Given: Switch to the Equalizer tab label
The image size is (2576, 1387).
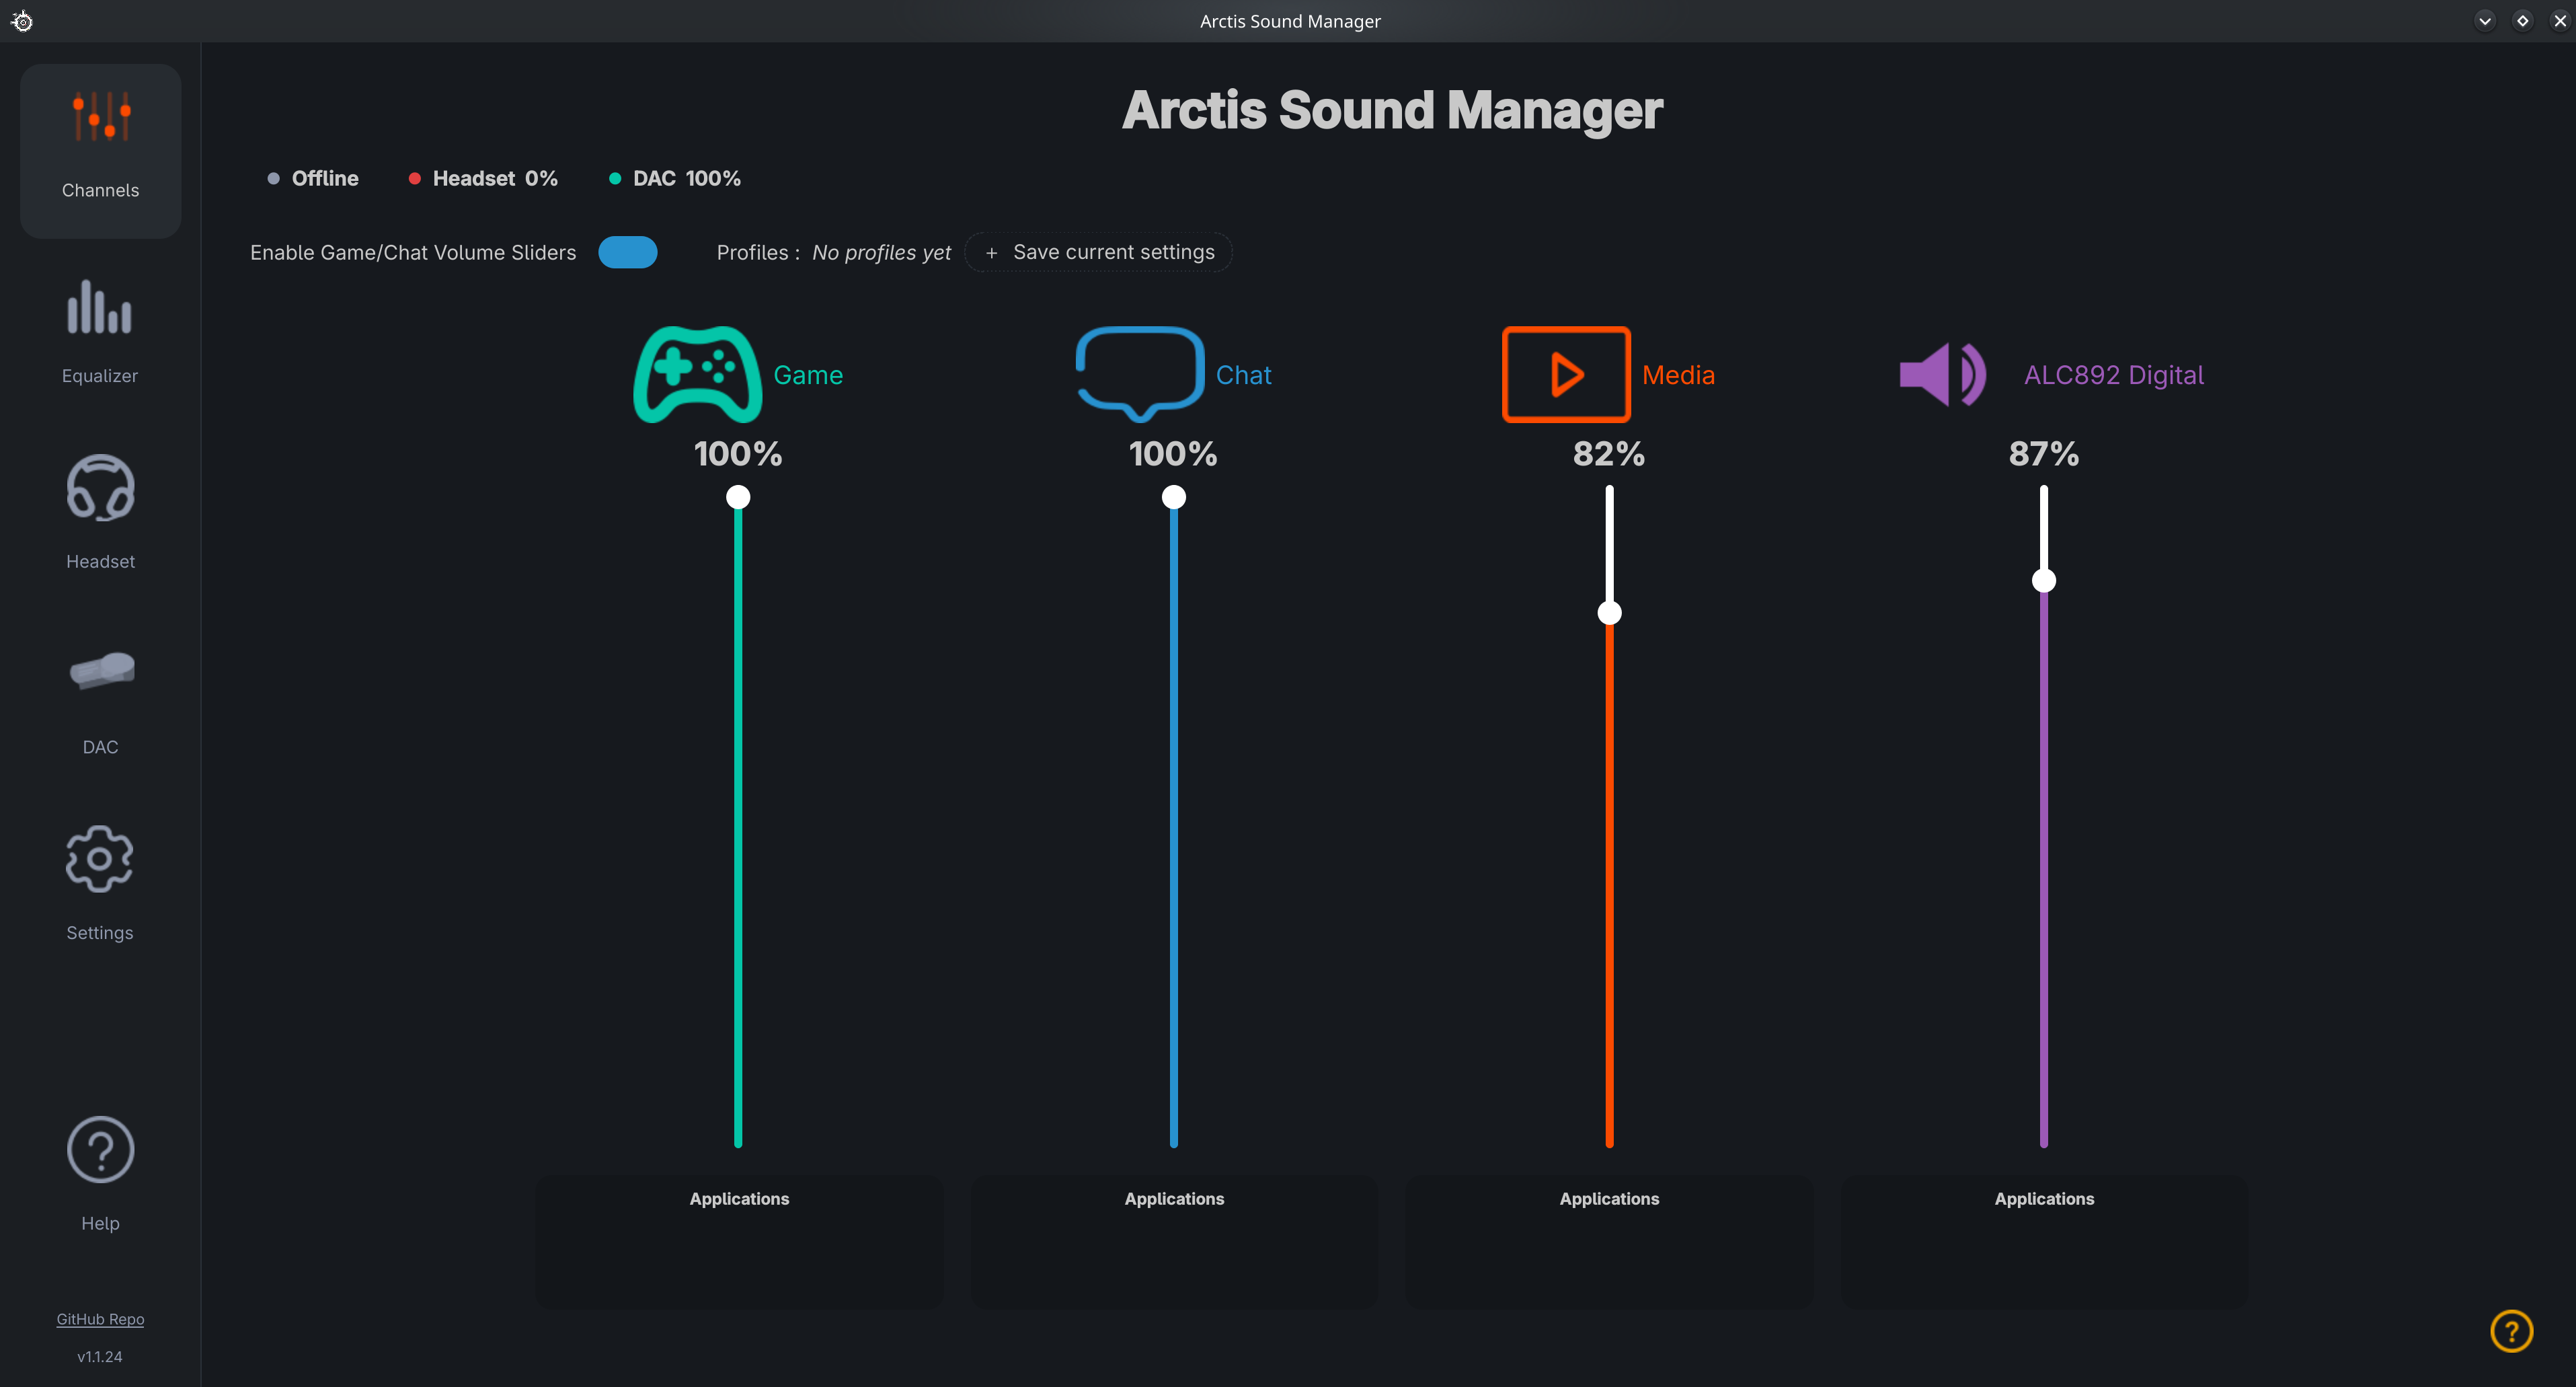Looking at the screenshot, I should (x=100, y=376).
